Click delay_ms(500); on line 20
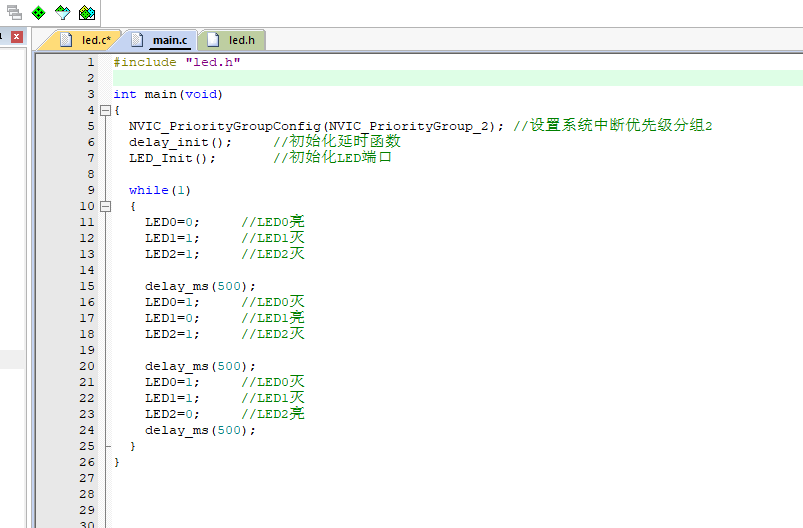Screen dimensions: 803x528 click(200, 366)
